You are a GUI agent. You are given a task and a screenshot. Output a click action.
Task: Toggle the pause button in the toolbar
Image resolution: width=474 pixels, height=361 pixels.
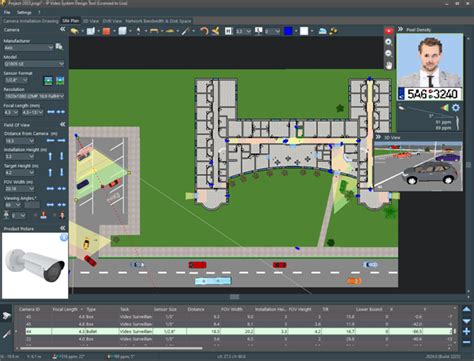(228, 31)
